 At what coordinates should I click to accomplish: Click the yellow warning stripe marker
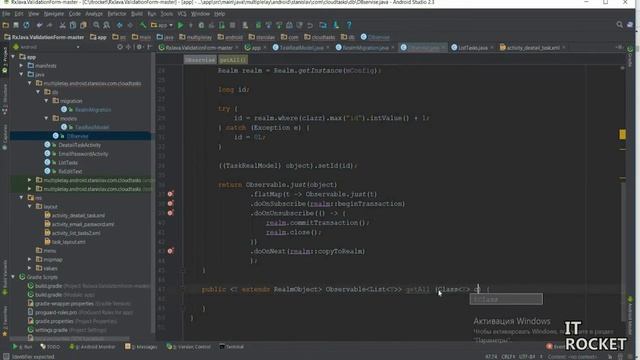[x=622, y=134]
